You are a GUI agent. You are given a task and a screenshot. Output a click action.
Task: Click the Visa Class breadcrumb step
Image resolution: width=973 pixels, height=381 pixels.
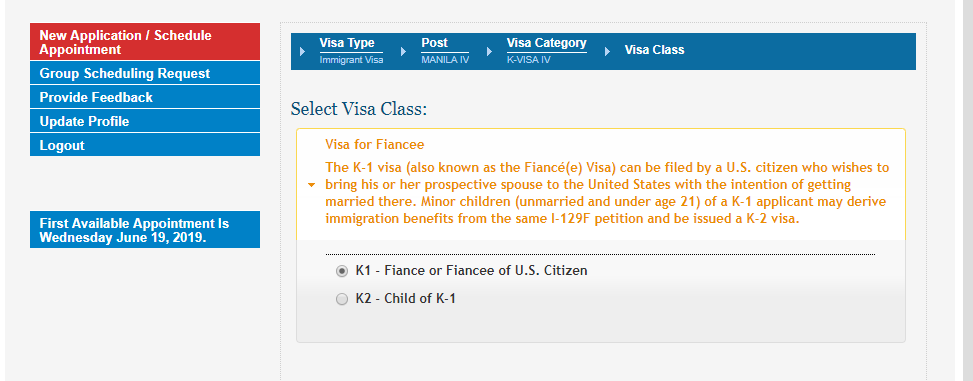(654, 50)
